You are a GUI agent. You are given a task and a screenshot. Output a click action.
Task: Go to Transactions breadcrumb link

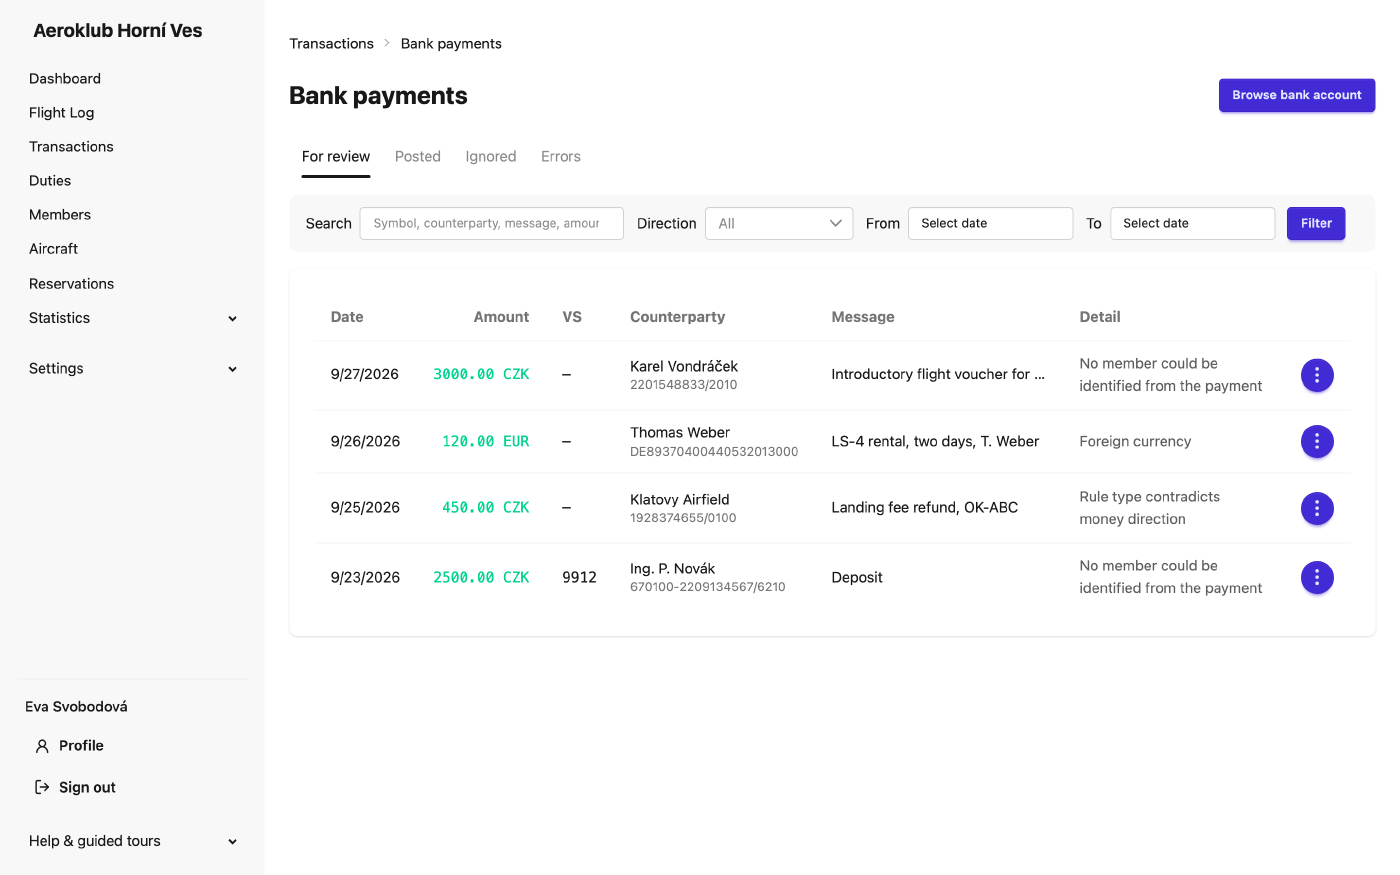(331, 44)
